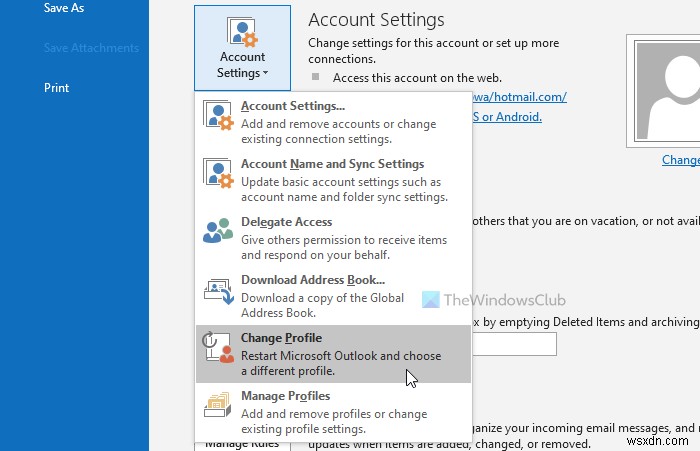Choose 'Account Settings...' menu entry
Screen dimensions: 700x451
pyautogui.click(x=333, y=121)
